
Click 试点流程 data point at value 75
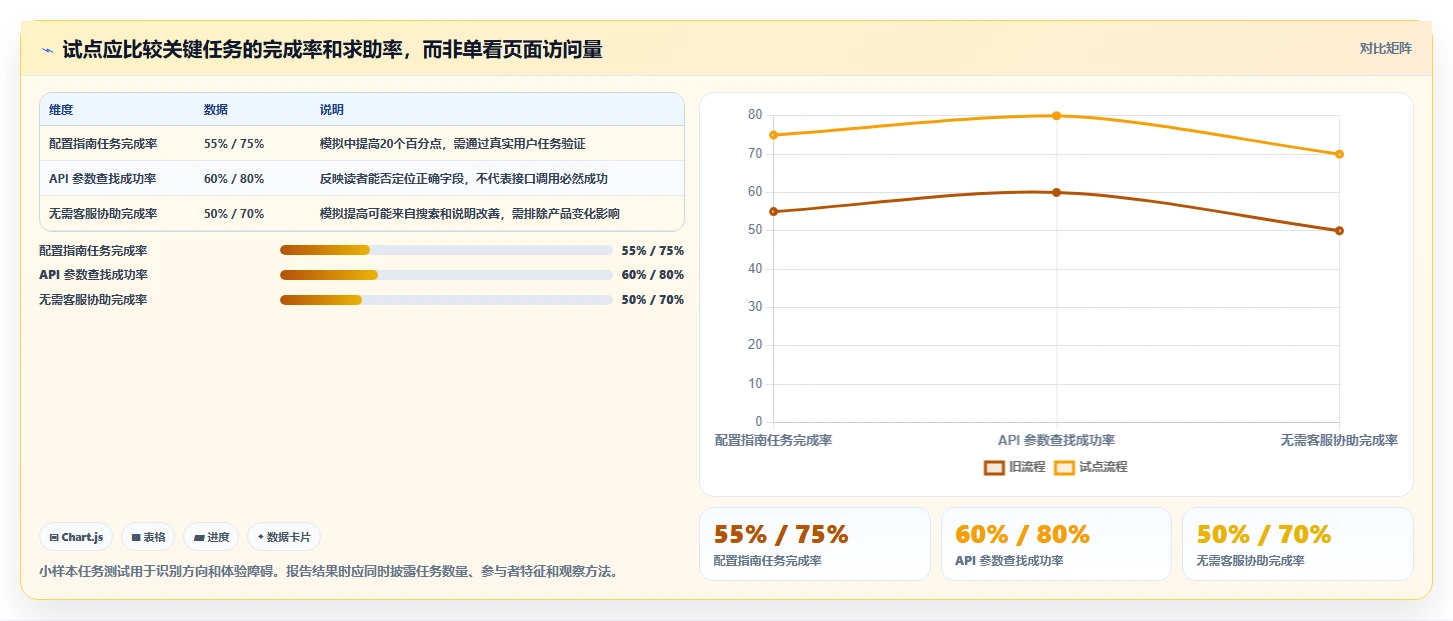(x=774, y=135)
